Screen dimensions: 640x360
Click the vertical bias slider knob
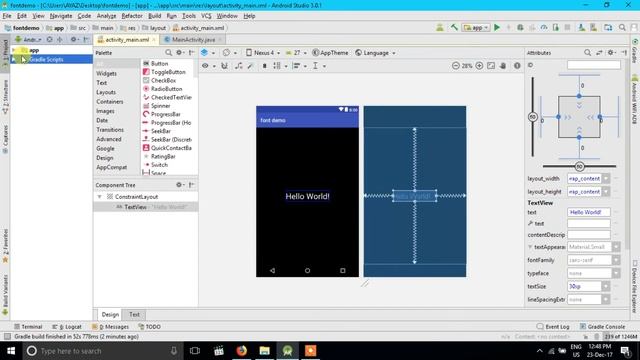[533, 117]
